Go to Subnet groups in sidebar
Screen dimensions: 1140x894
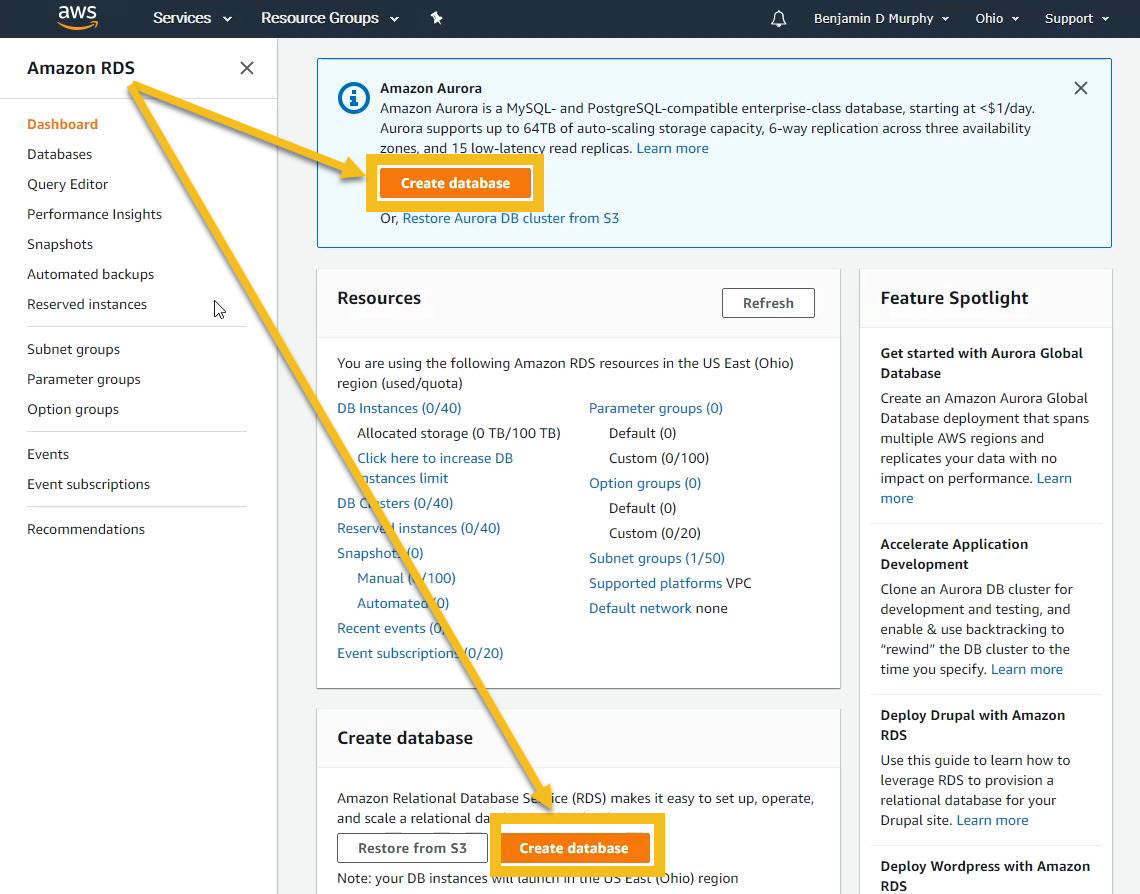click(x=73, y=350)
